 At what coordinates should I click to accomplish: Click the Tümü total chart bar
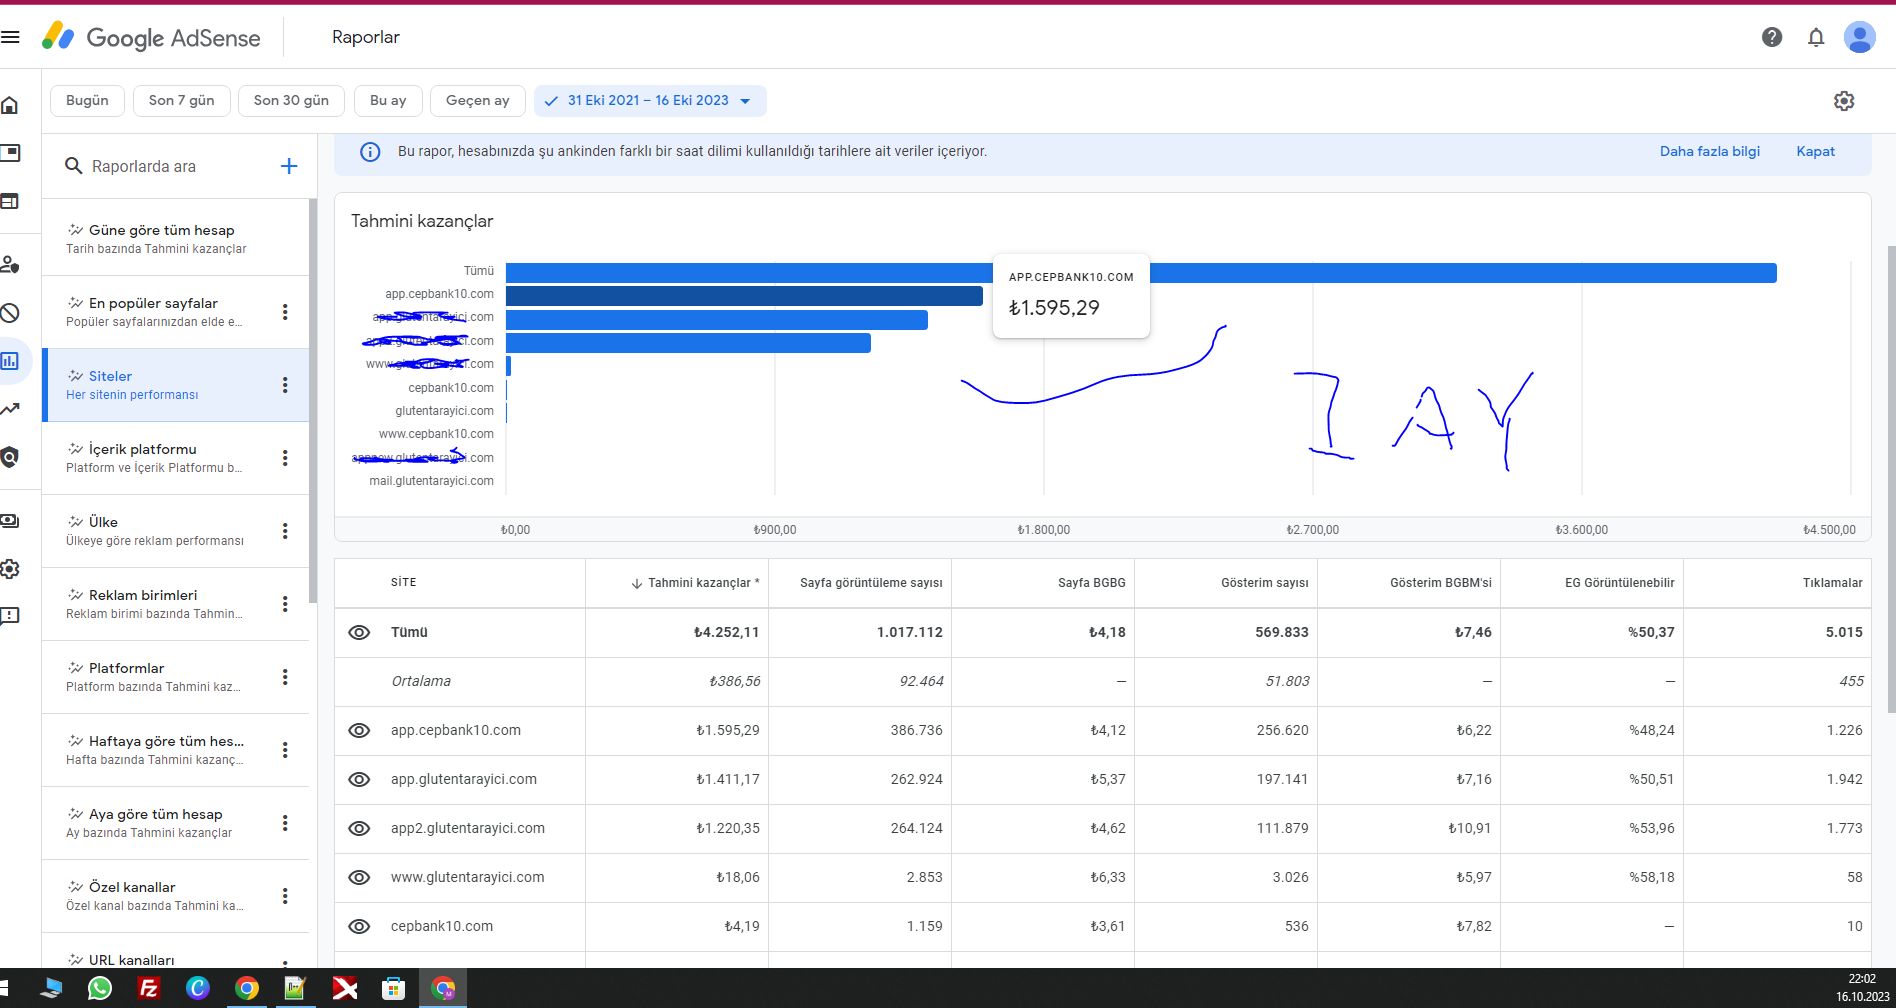point(1141,273)
